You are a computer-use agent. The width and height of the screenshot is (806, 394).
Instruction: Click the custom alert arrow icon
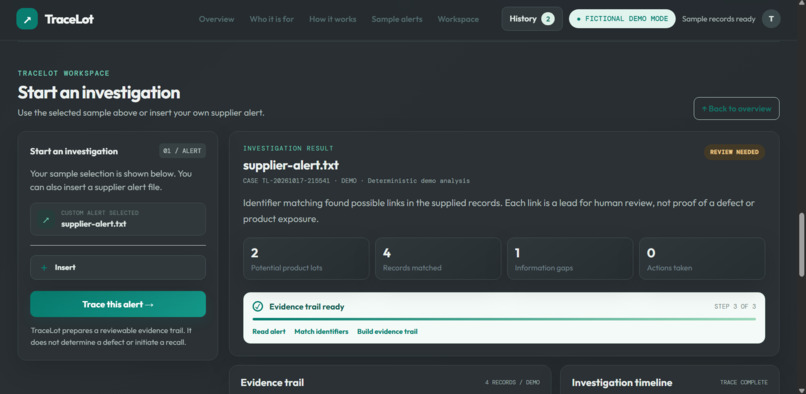46,220
